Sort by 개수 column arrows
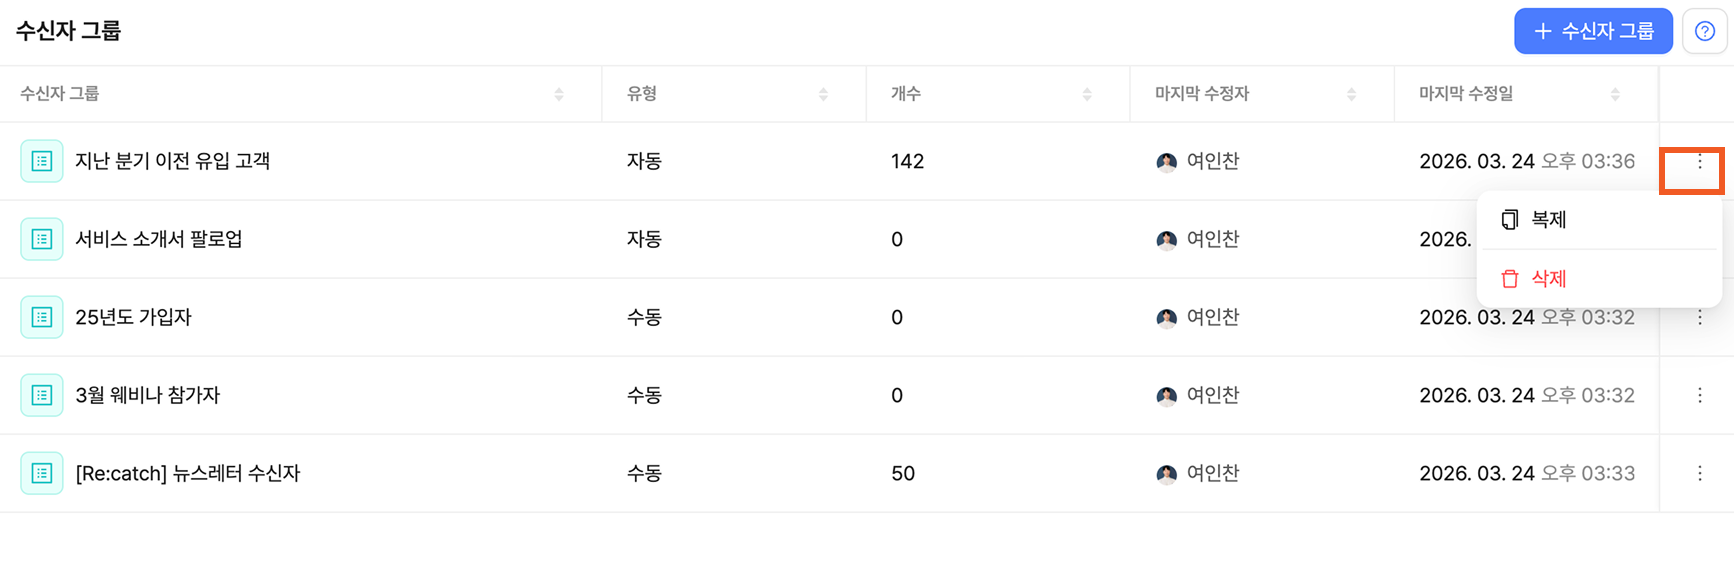The width and height of the screenshot is (1734, 588). (1087, 95)
